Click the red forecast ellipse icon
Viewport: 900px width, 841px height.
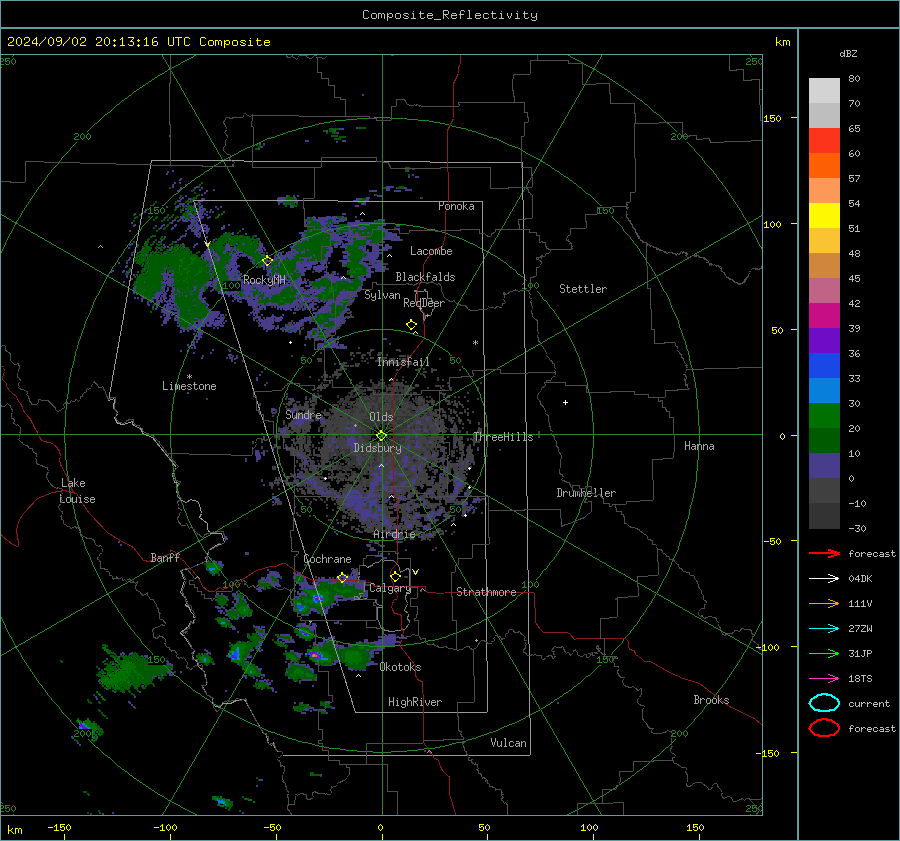pos(824,728)
